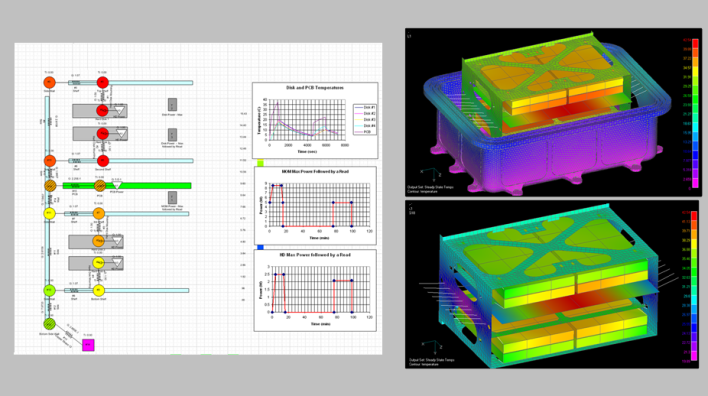Open the HD Max Power followed by a Read plot
Image resolution: width=708 pixels, height=396 pixels.
[315, 290]
